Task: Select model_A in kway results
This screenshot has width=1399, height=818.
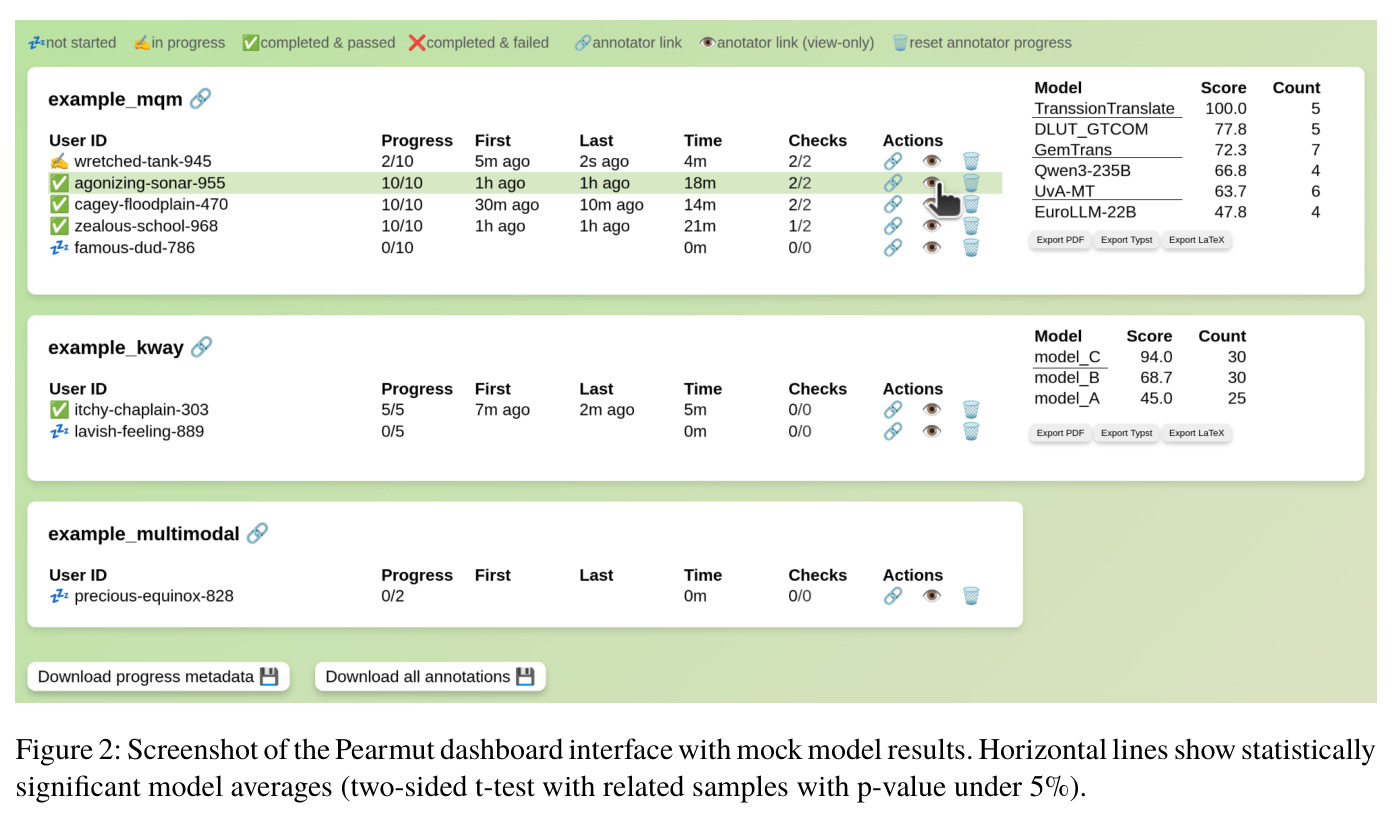Action: pyautogui.click(x=1067, y=399)
